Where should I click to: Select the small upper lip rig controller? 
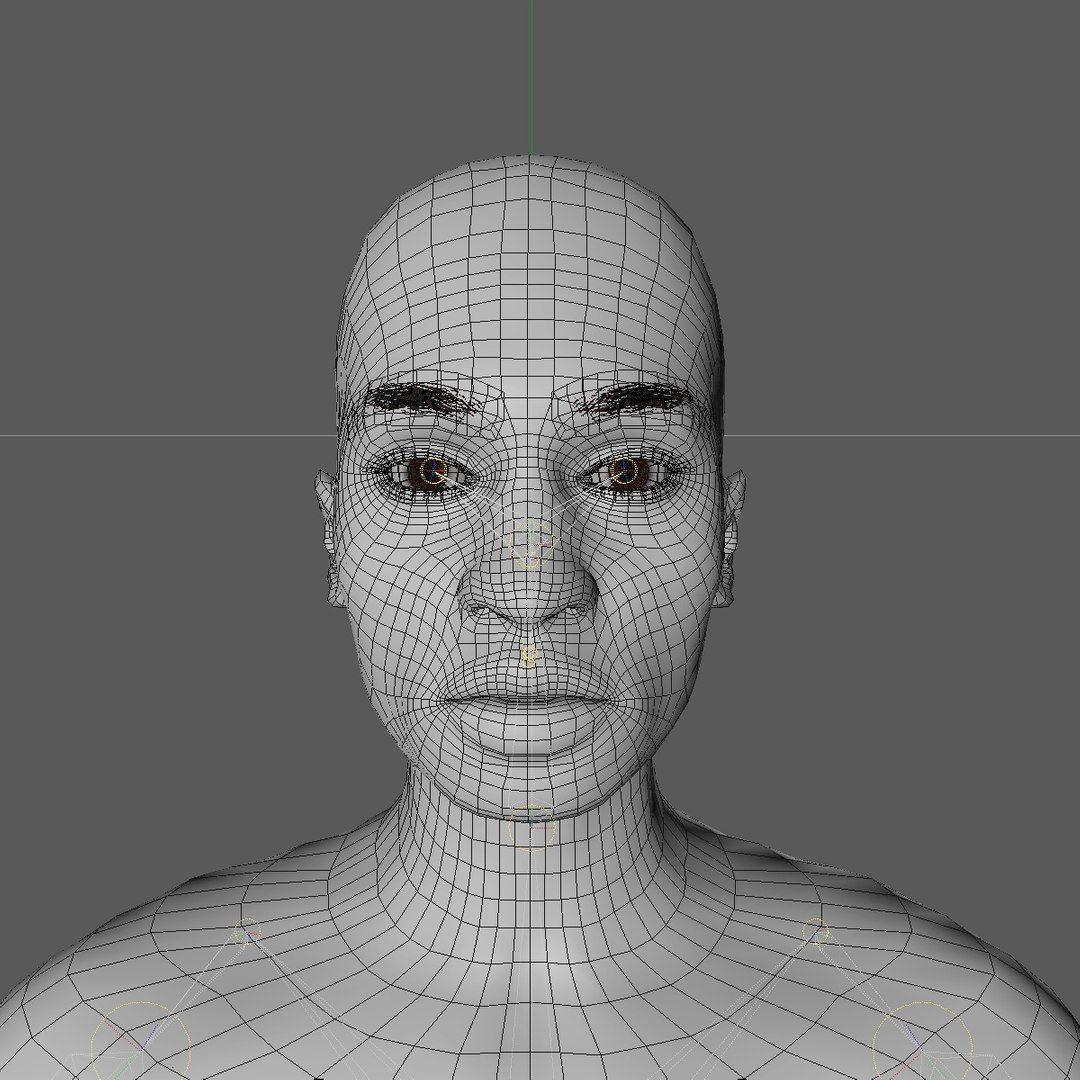coord(529,656)
